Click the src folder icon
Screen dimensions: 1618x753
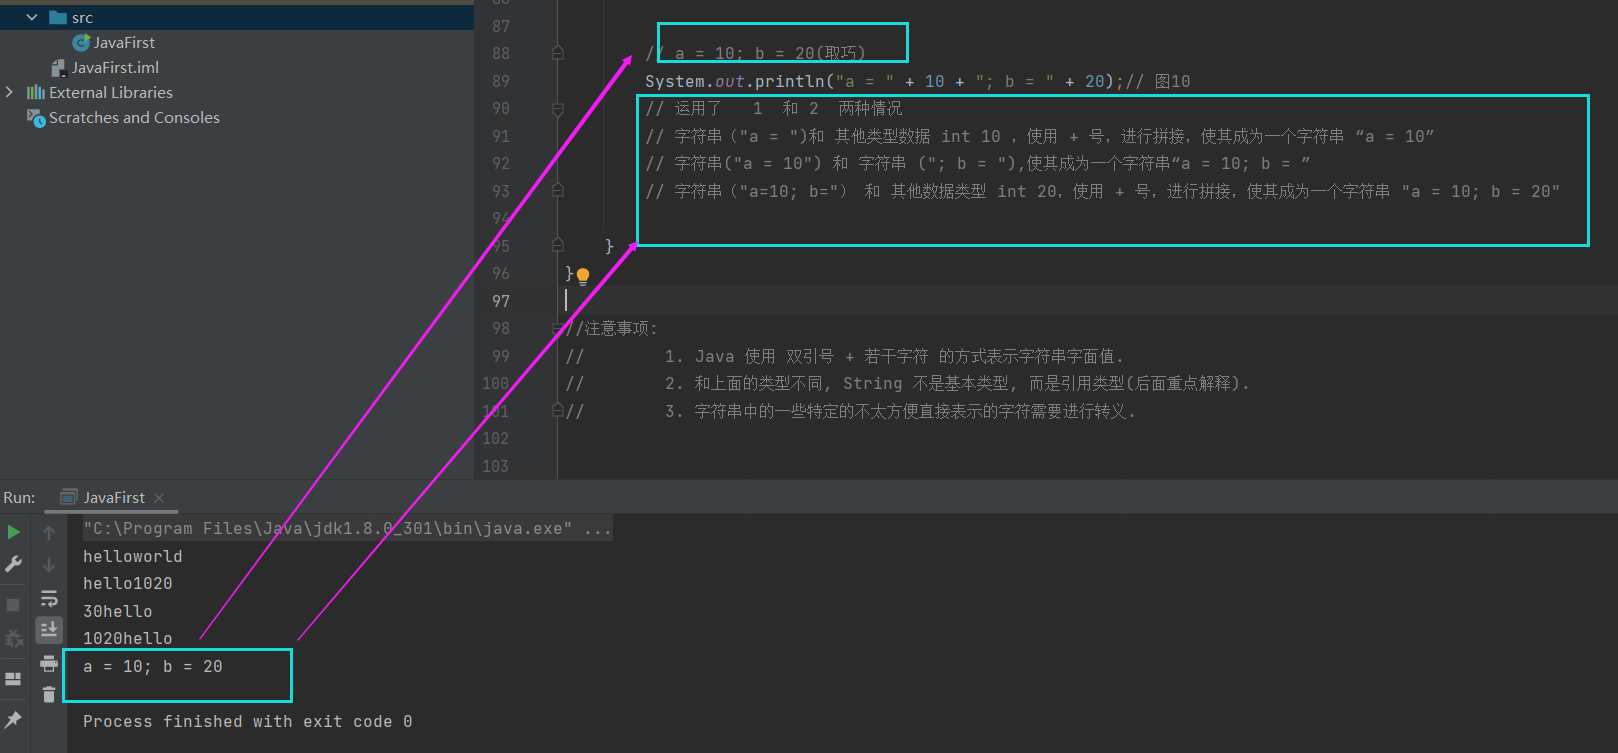point(58,17)
